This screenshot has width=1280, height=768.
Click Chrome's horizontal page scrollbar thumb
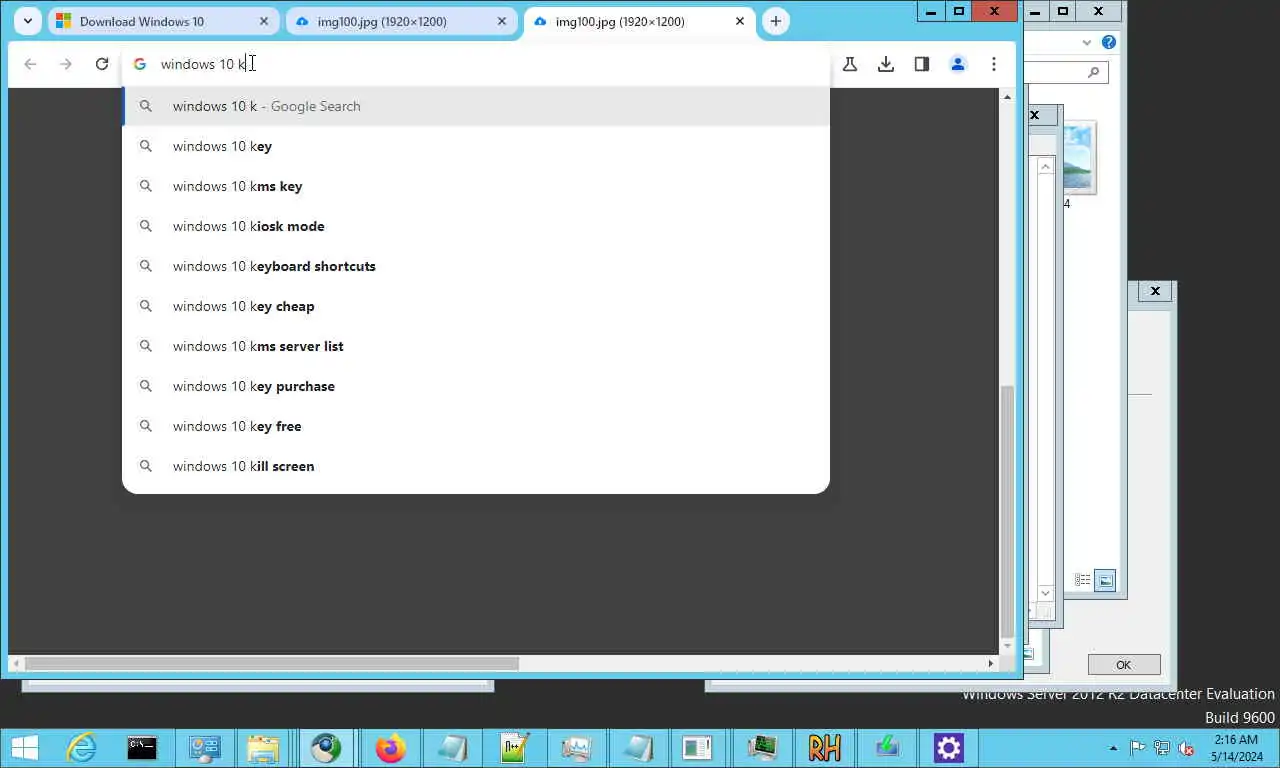point(272,663)
